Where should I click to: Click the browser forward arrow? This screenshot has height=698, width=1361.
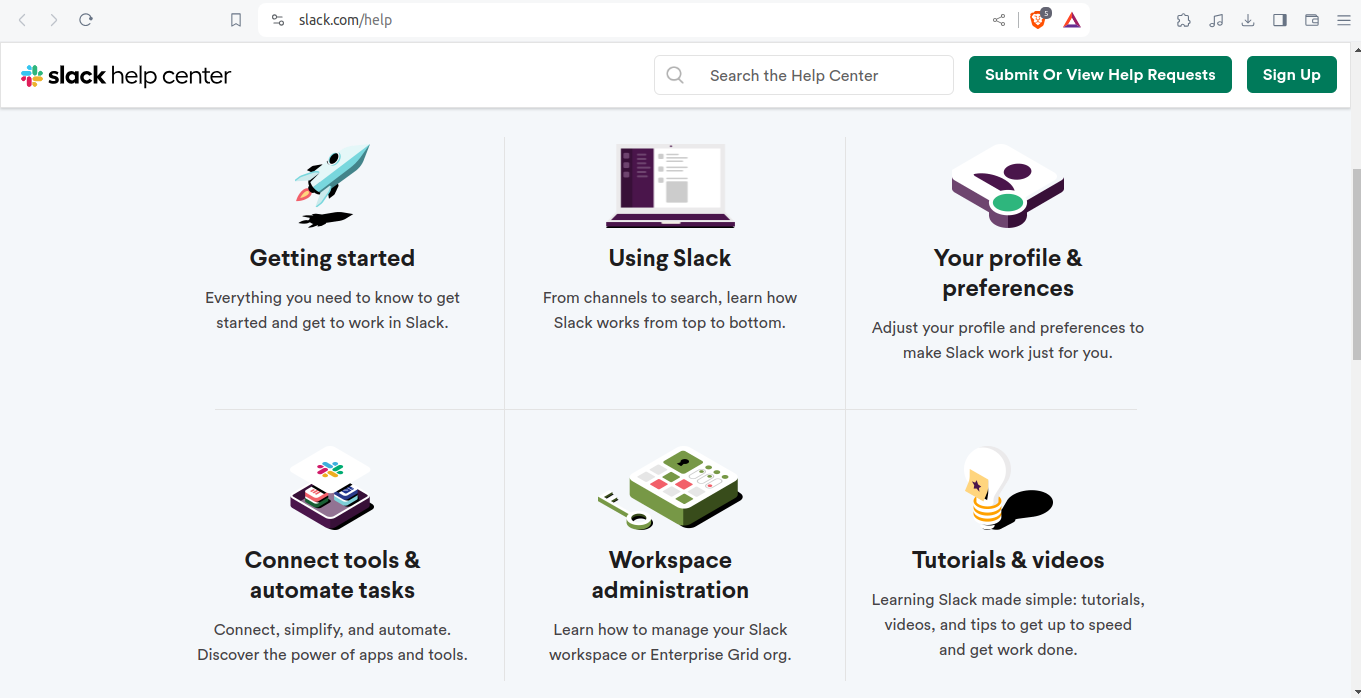pos(54,20)
